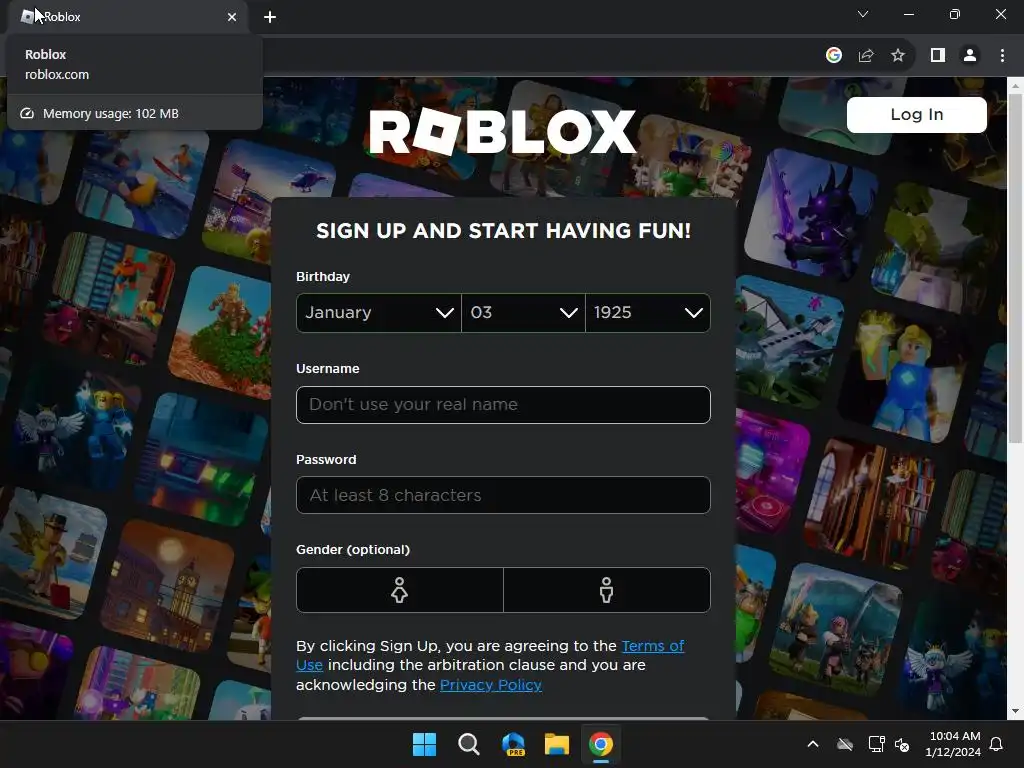The width and height of the screenshot is (1024, 768).
Task: Focus the Password input field
Action: point(503,495)
